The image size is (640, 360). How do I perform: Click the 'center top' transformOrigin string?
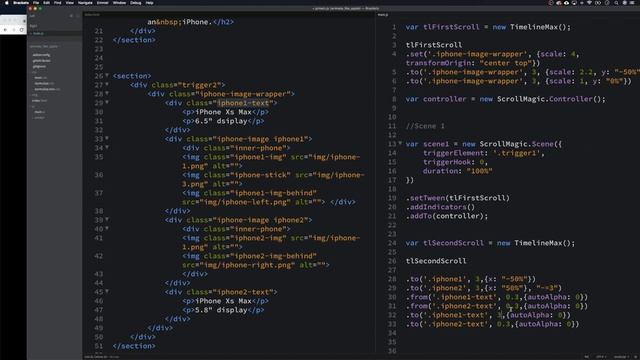505,63
